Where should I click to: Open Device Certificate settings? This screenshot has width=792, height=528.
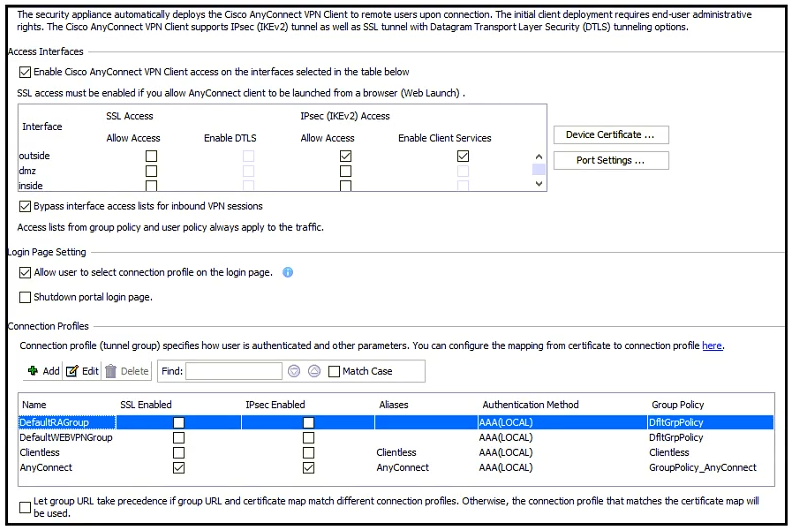pos(610,135)
